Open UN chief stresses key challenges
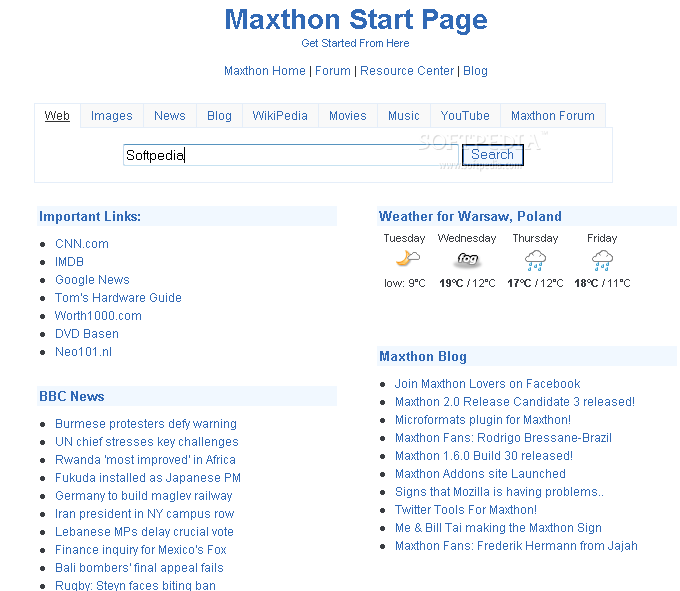The image size is (680, 591). point(147,442)
